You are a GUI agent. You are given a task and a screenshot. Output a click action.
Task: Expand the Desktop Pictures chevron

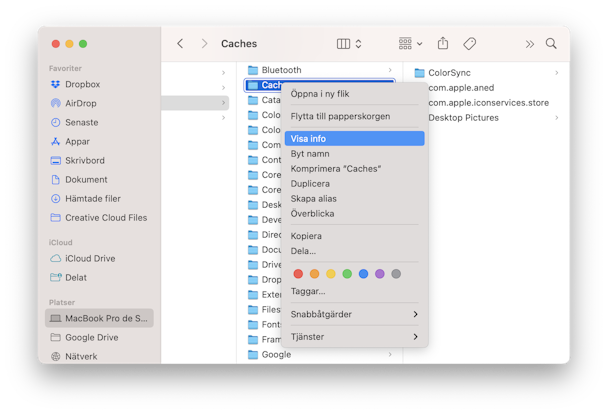coord(557,117)
